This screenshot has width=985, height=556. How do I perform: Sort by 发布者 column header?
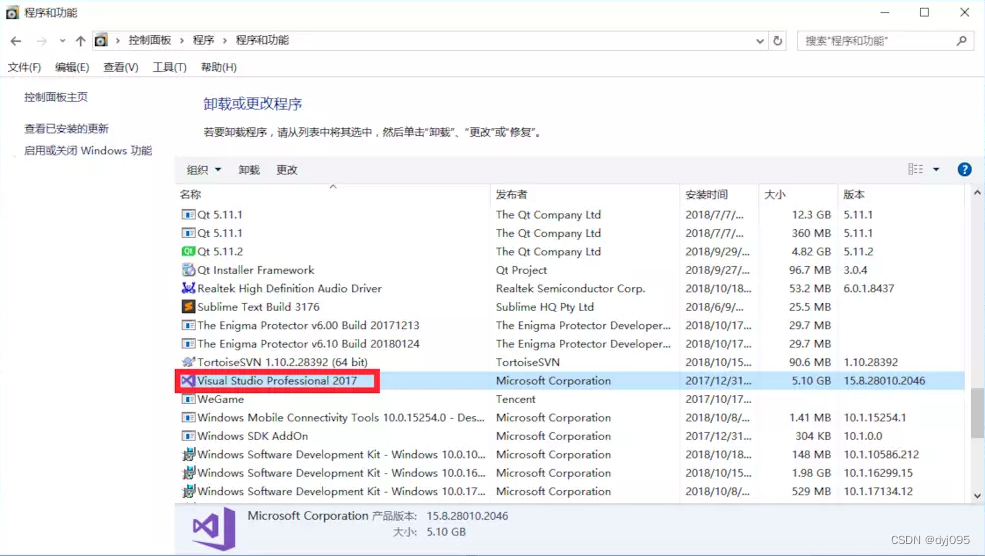pos(511,195)
